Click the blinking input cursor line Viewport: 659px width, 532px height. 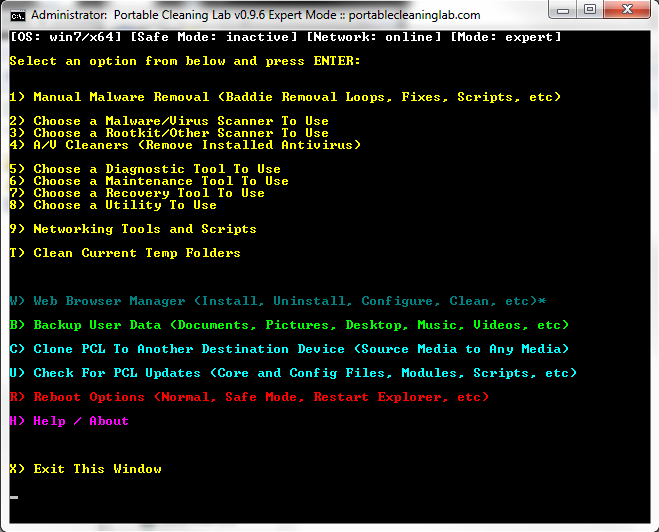click(14, 498)
